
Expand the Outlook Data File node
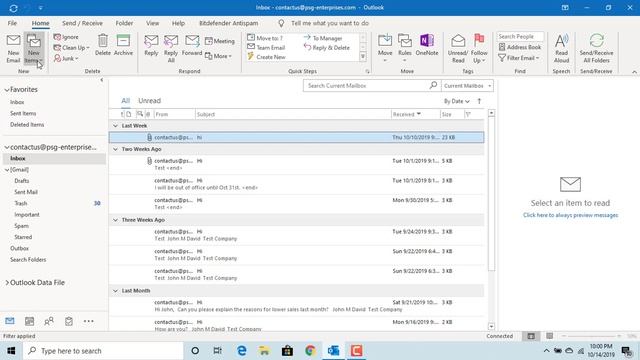click(x=7, y=282)
